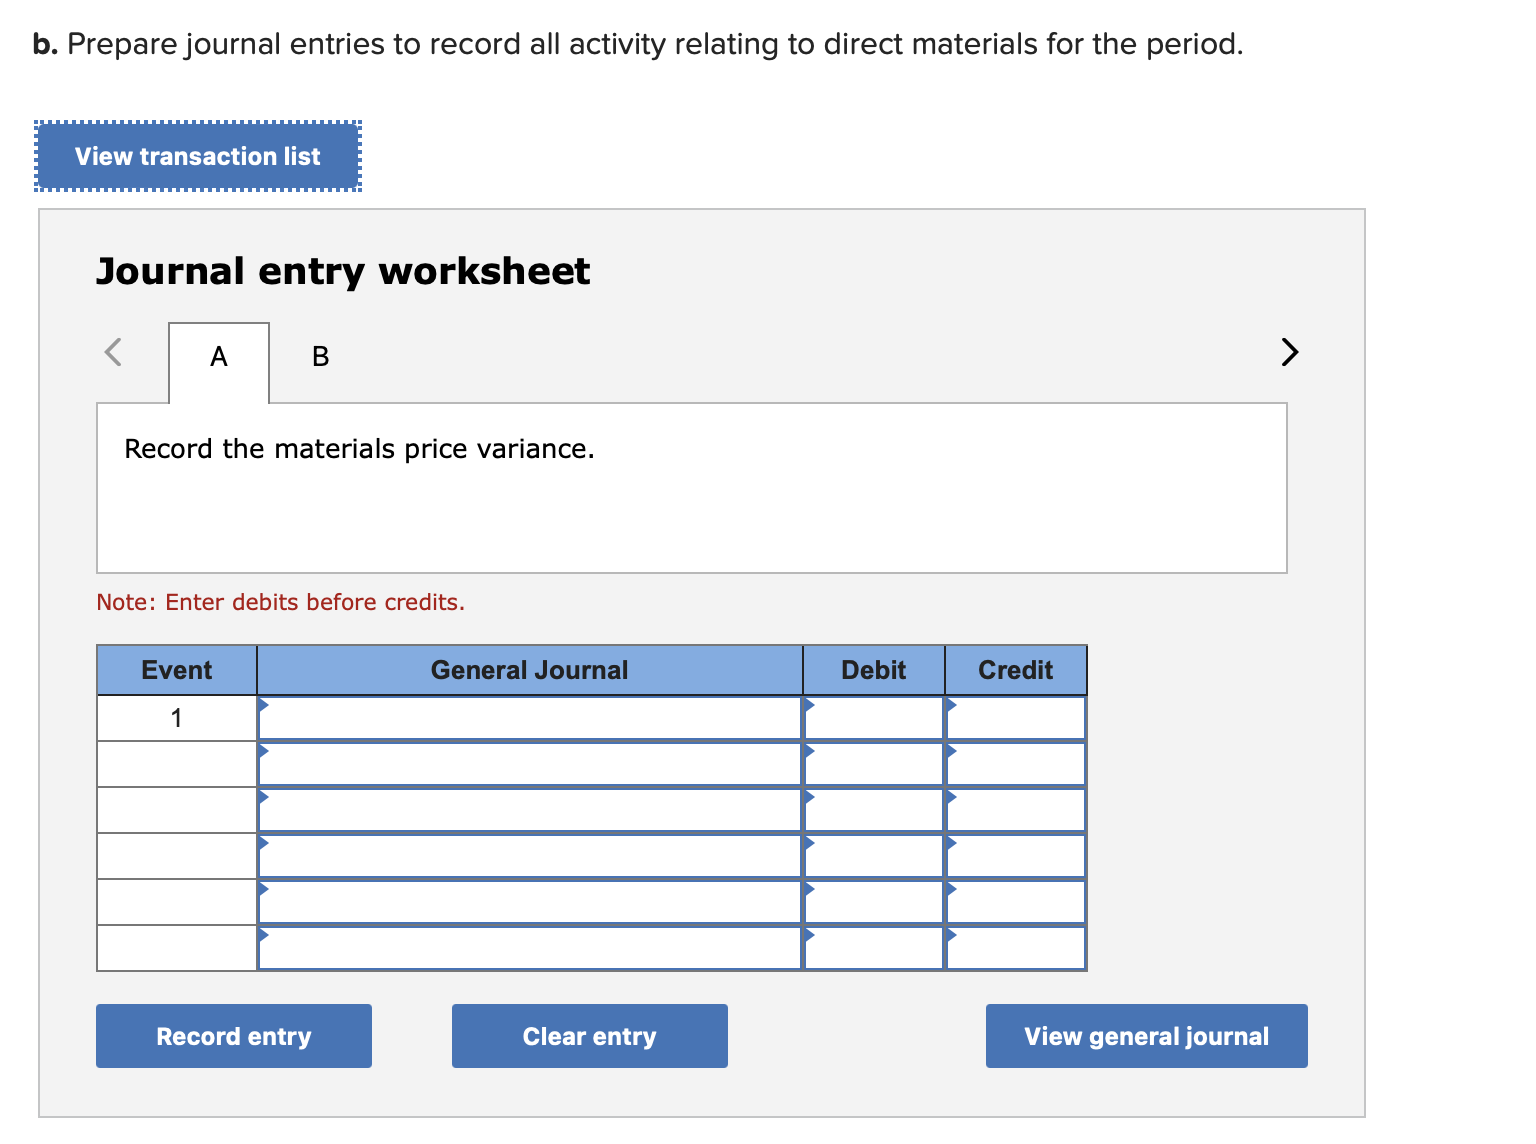The image size is (1536, 1144).
Task: Click the Record entry button
Action: (233, 1036)
